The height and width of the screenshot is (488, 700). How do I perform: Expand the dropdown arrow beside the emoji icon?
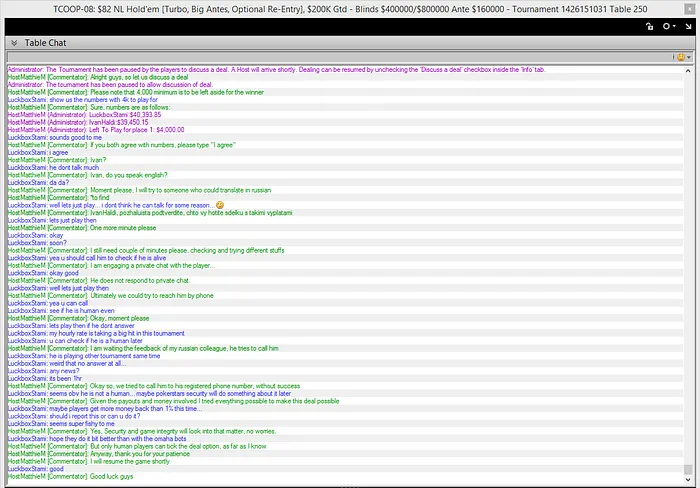click(691, 57)
